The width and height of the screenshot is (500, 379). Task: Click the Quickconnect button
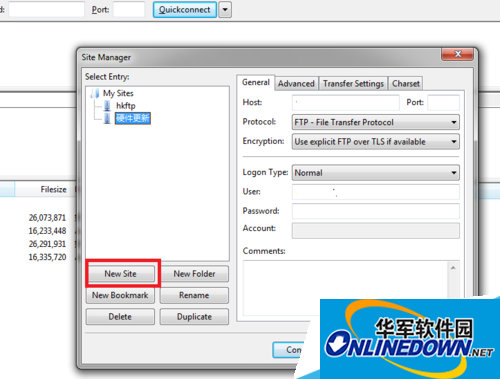[x=185, y=10]
